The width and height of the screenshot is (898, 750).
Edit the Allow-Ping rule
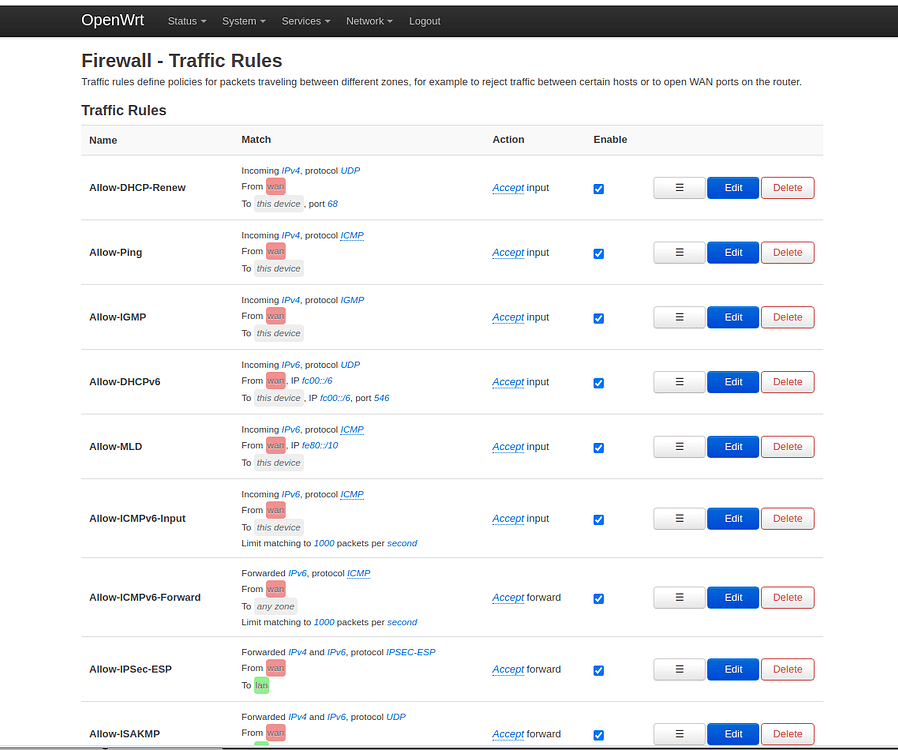[x=733, y=252]
